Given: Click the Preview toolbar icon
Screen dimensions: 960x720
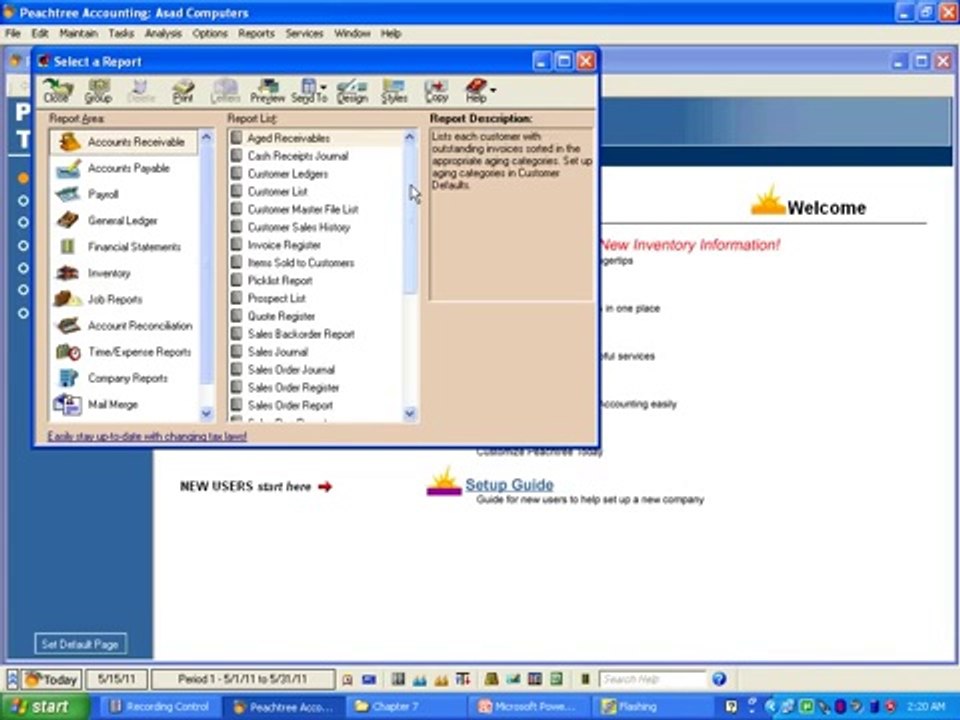Looking at the screenshot, I should (267, 91).
